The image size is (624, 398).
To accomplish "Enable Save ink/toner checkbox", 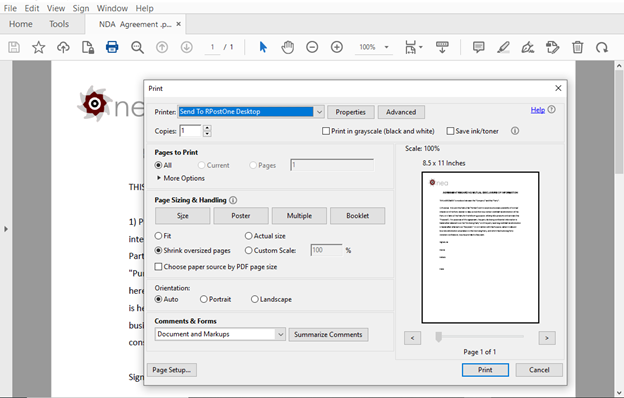I will pos(450,131).
